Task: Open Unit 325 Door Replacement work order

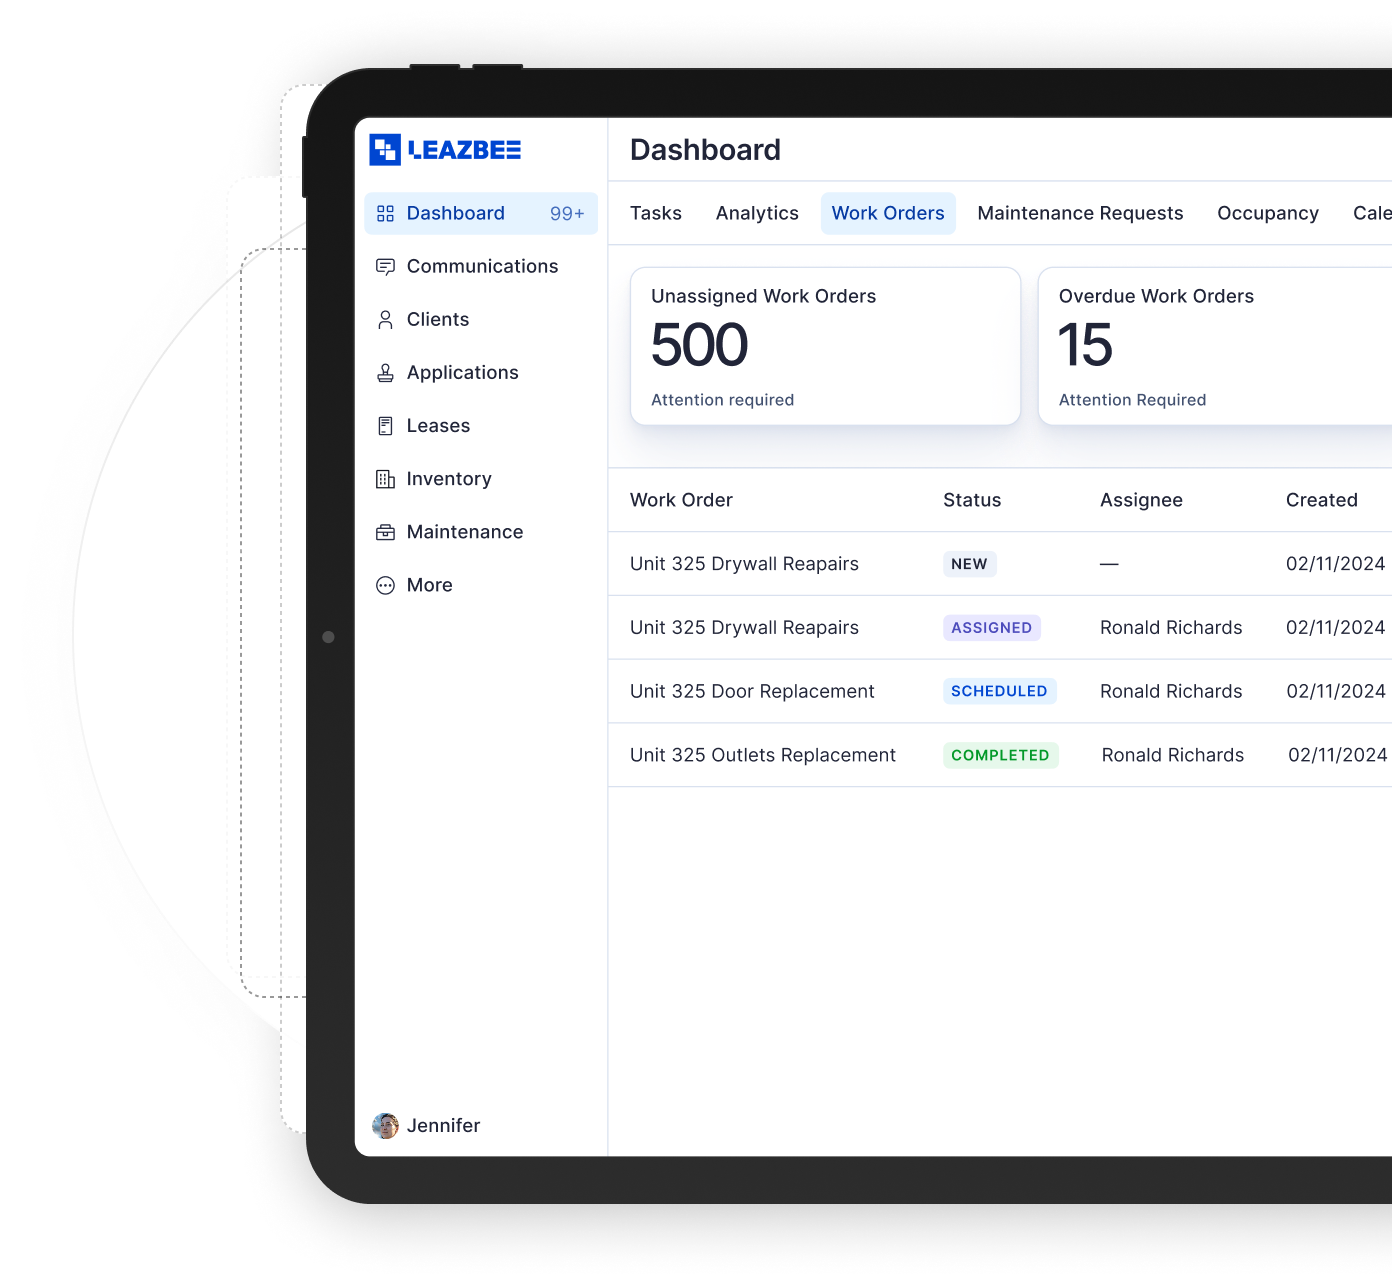Action: tap(752, 691)
